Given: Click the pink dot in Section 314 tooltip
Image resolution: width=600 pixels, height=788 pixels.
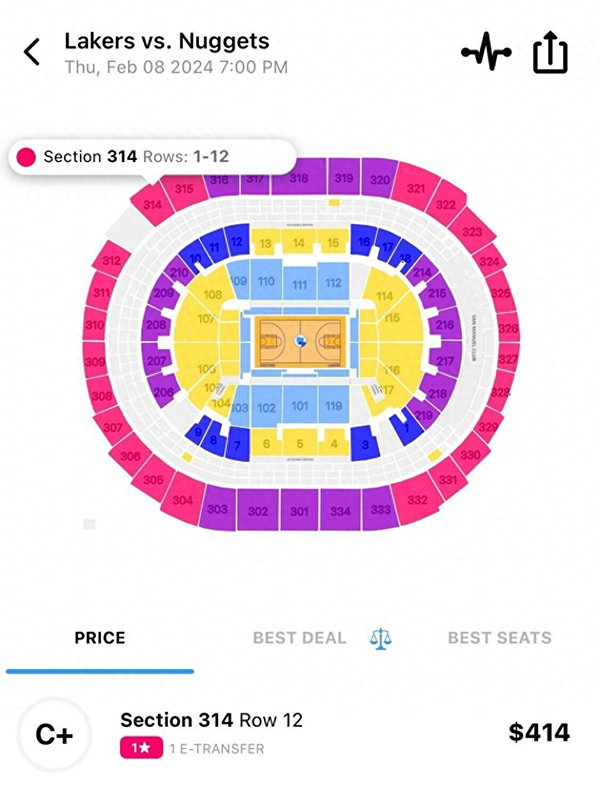Looking at the screenshot, I should [26, 157].
